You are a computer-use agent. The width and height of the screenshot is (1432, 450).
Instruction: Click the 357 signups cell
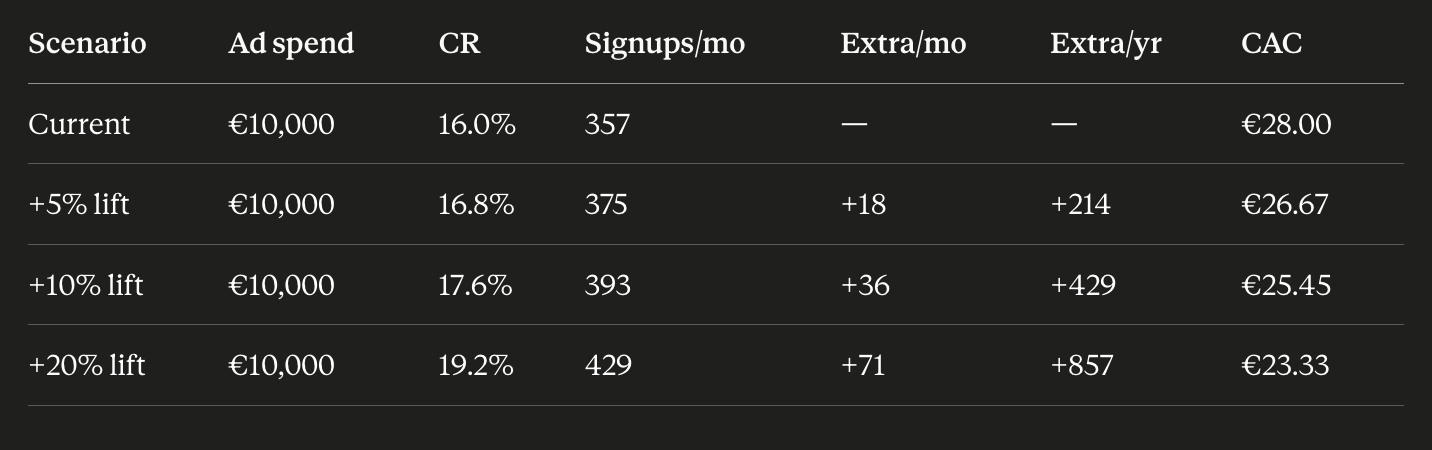coord(607,124)
